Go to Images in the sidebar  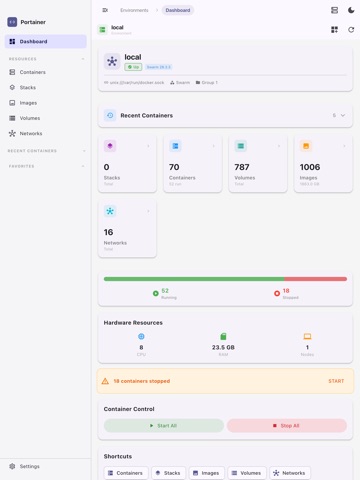(46, 103)
